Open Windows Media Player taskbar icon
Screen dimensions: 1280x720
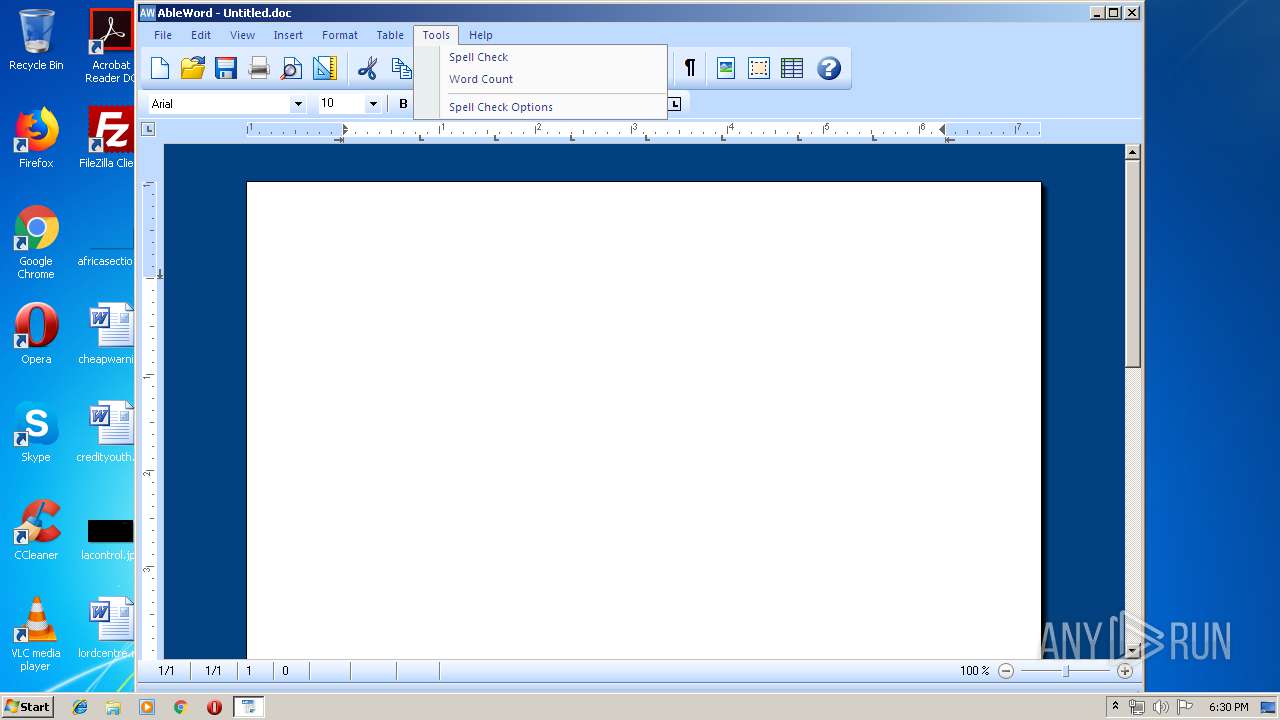(x=147, y=707)
